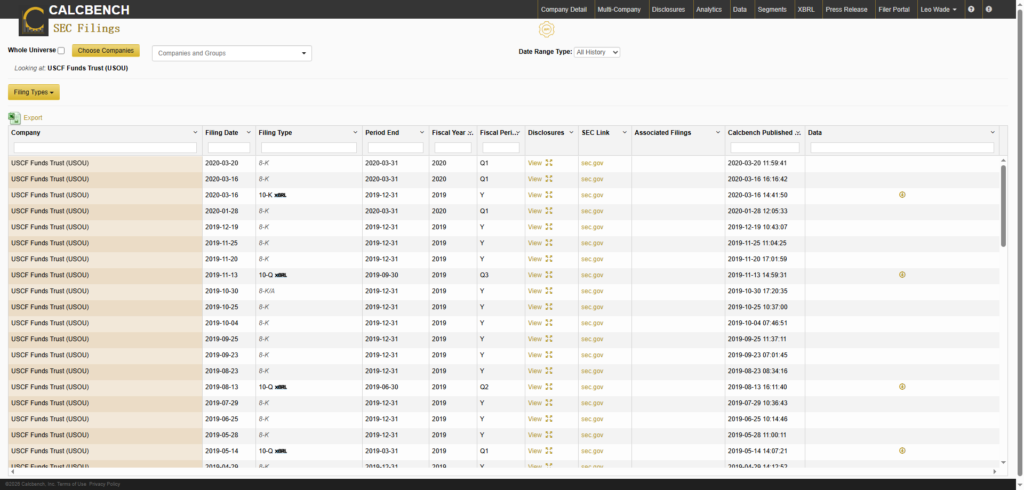Open the Companies and Groups dropdown
This screenshot has width=1024, height=490.
pyautogui.click(x=232, y=53)
